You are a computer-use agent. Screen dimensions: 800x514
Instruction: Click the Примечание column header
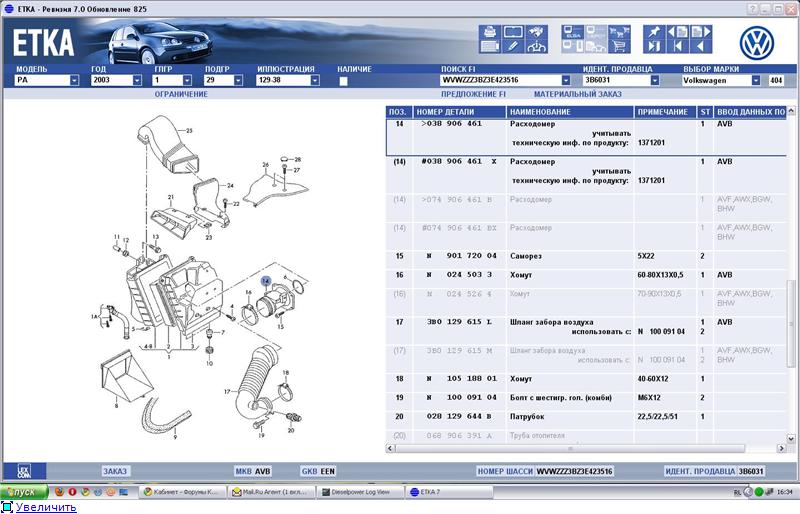665,112
